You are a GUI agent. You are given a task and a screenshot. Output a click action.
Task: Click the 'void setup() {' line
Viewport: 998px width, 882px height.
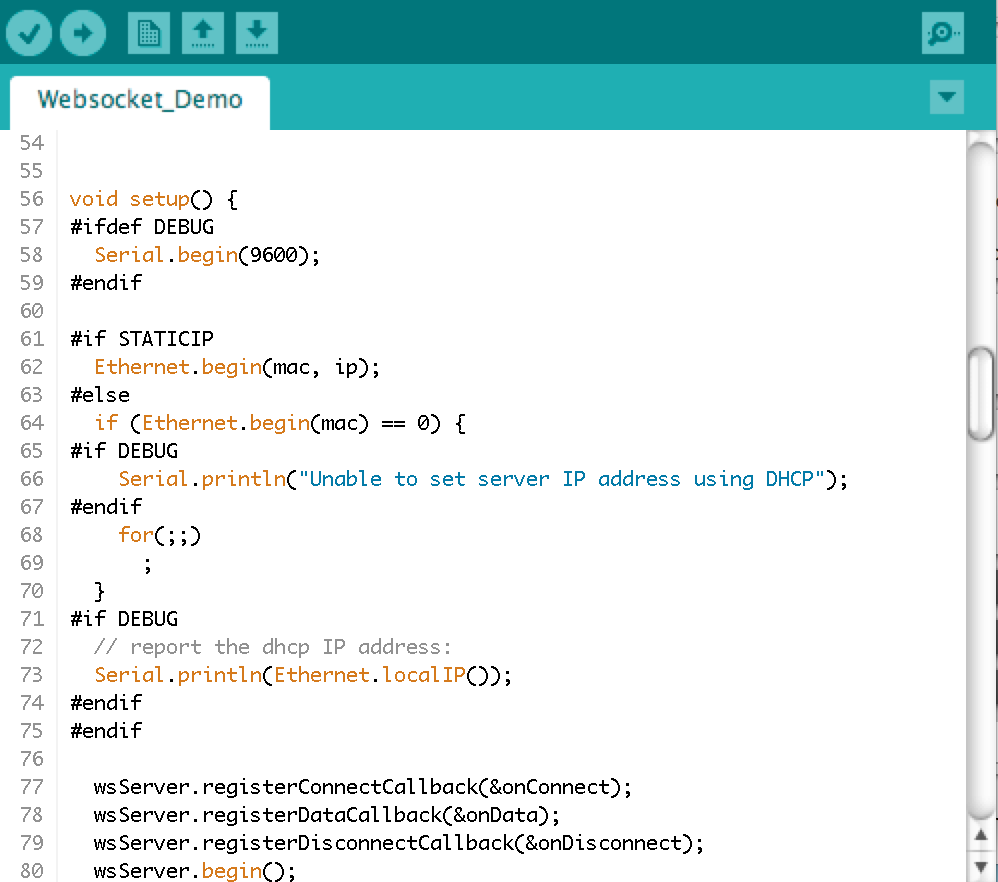[153, 199]
